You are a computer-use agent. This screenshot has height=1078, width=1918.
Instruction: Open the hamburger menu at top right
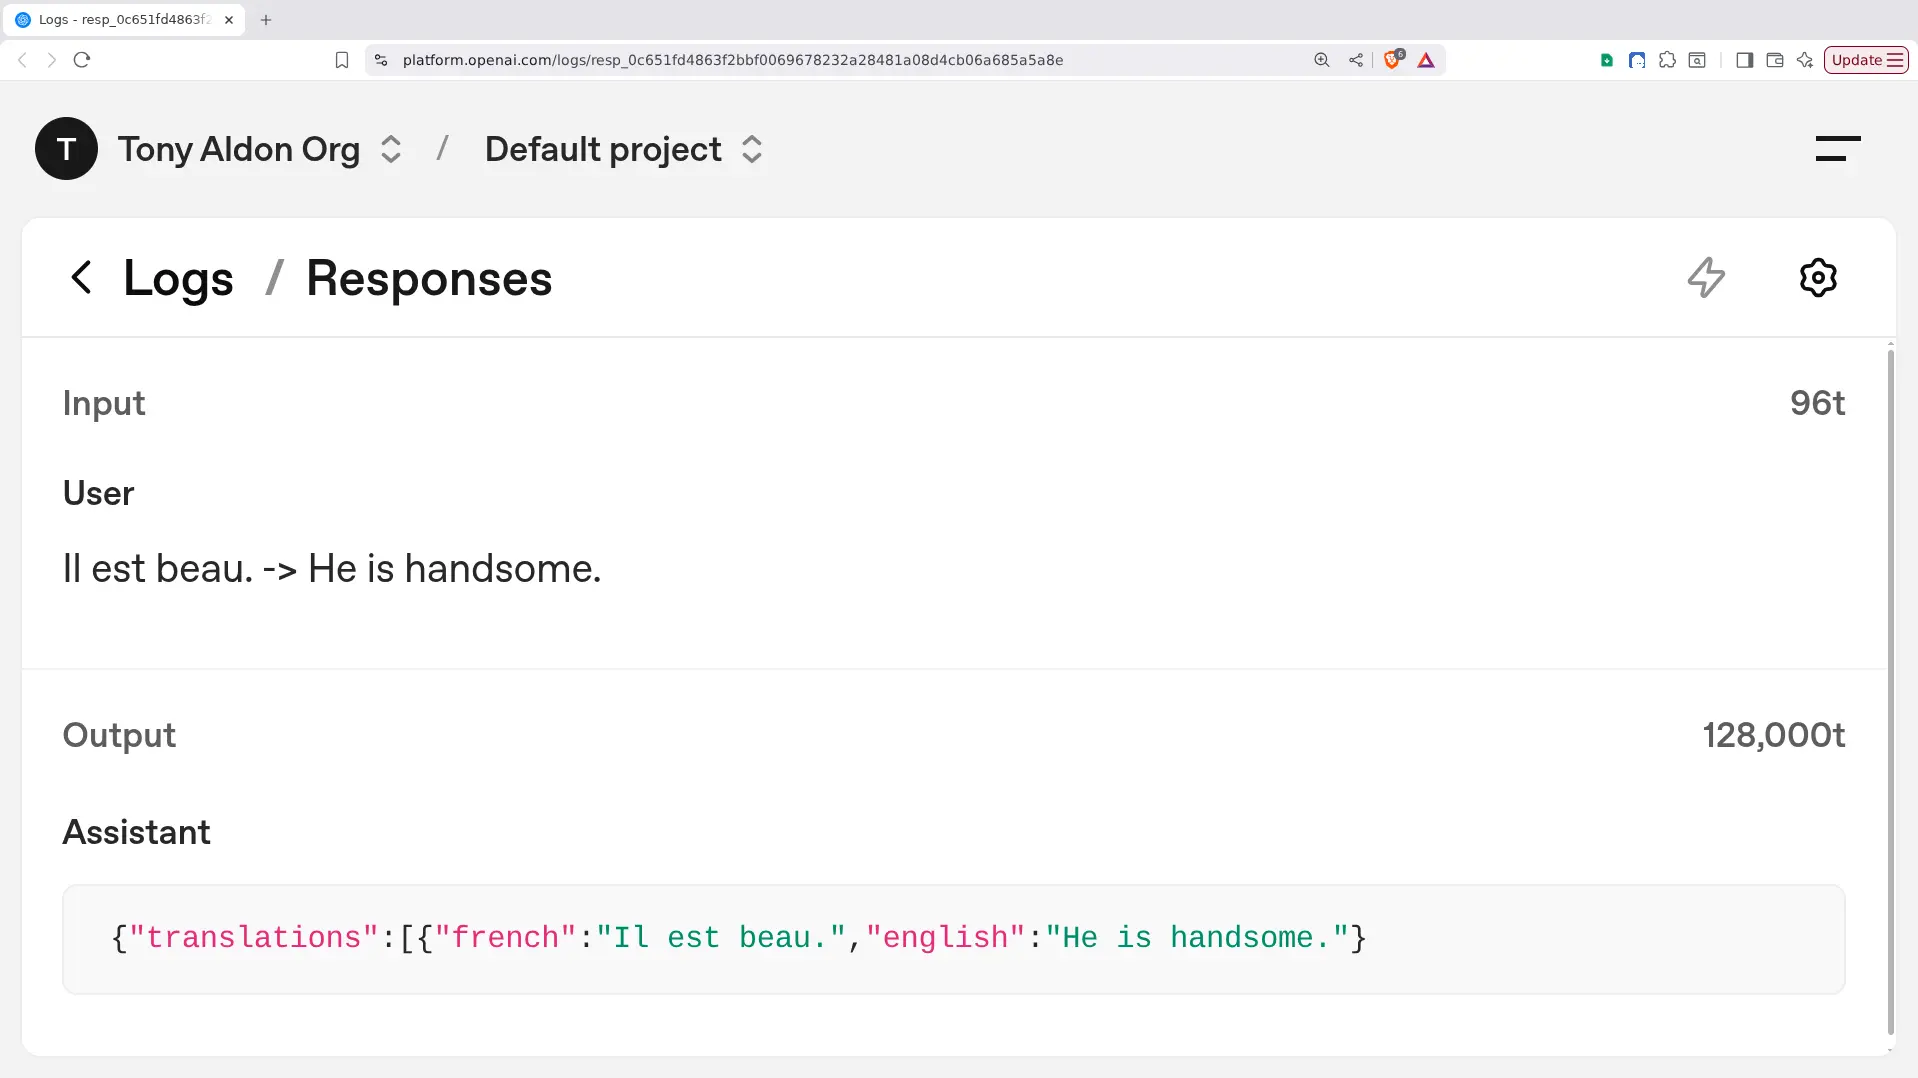[x=1836, y=148]
